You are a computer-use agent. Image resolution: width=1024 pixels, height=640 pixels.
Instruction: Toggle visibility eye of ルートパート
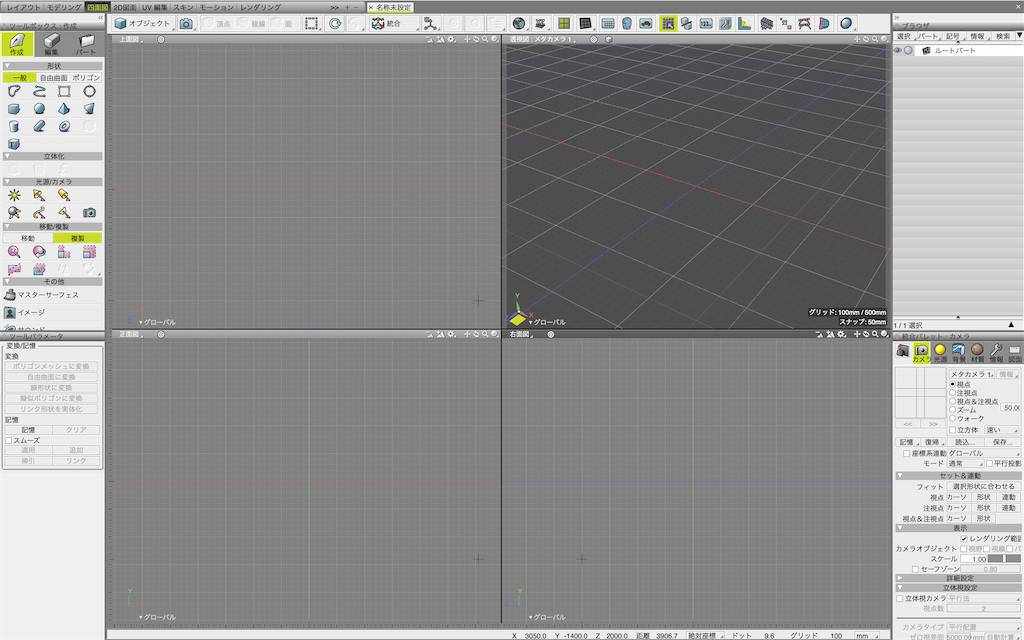tap(898, 50)
